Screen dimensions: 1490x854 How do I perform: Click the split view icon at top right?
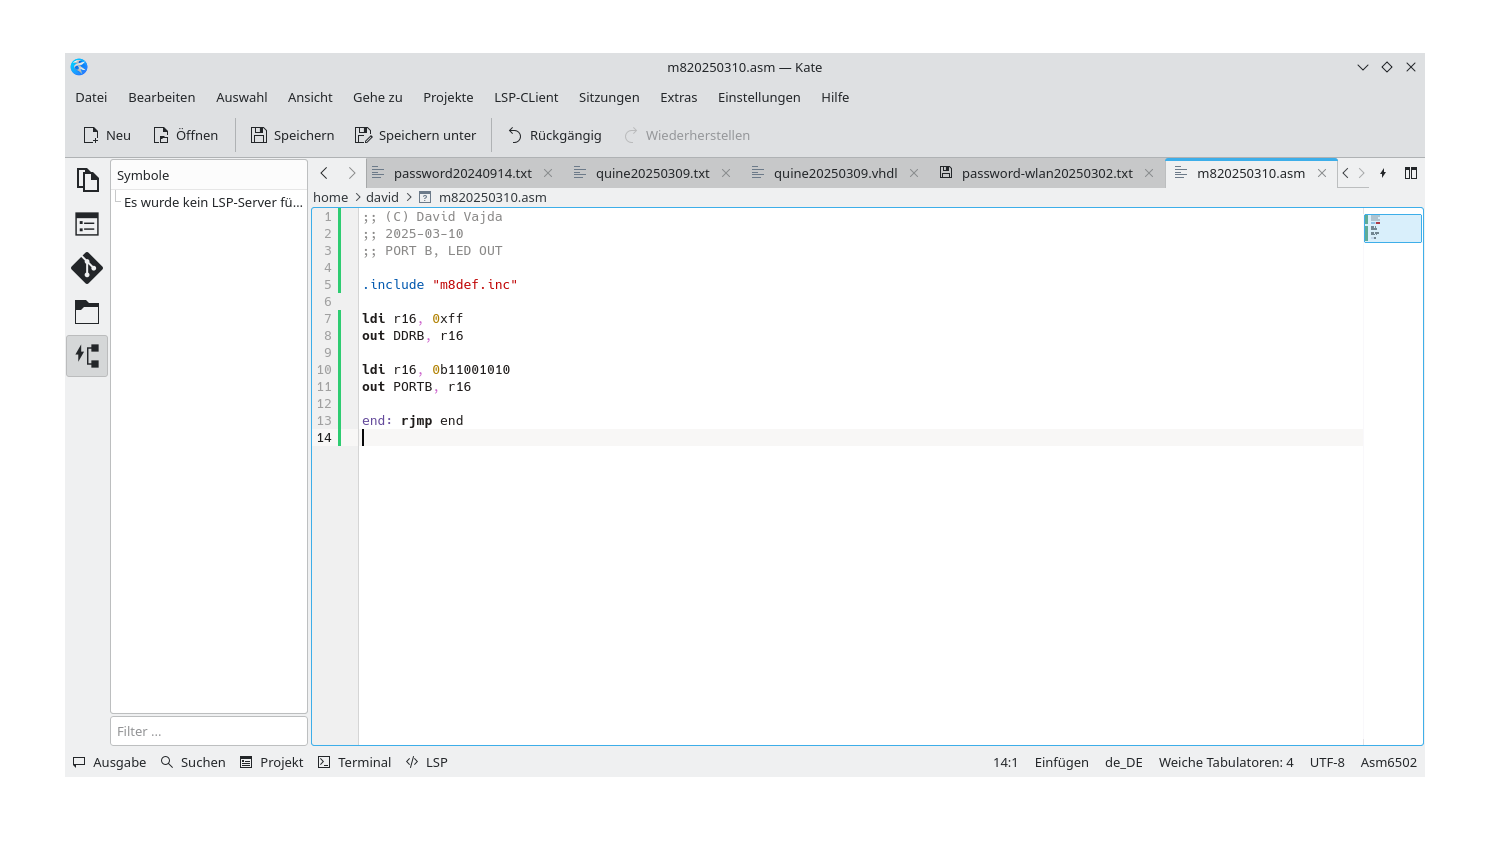click(x=1410, y=172)
